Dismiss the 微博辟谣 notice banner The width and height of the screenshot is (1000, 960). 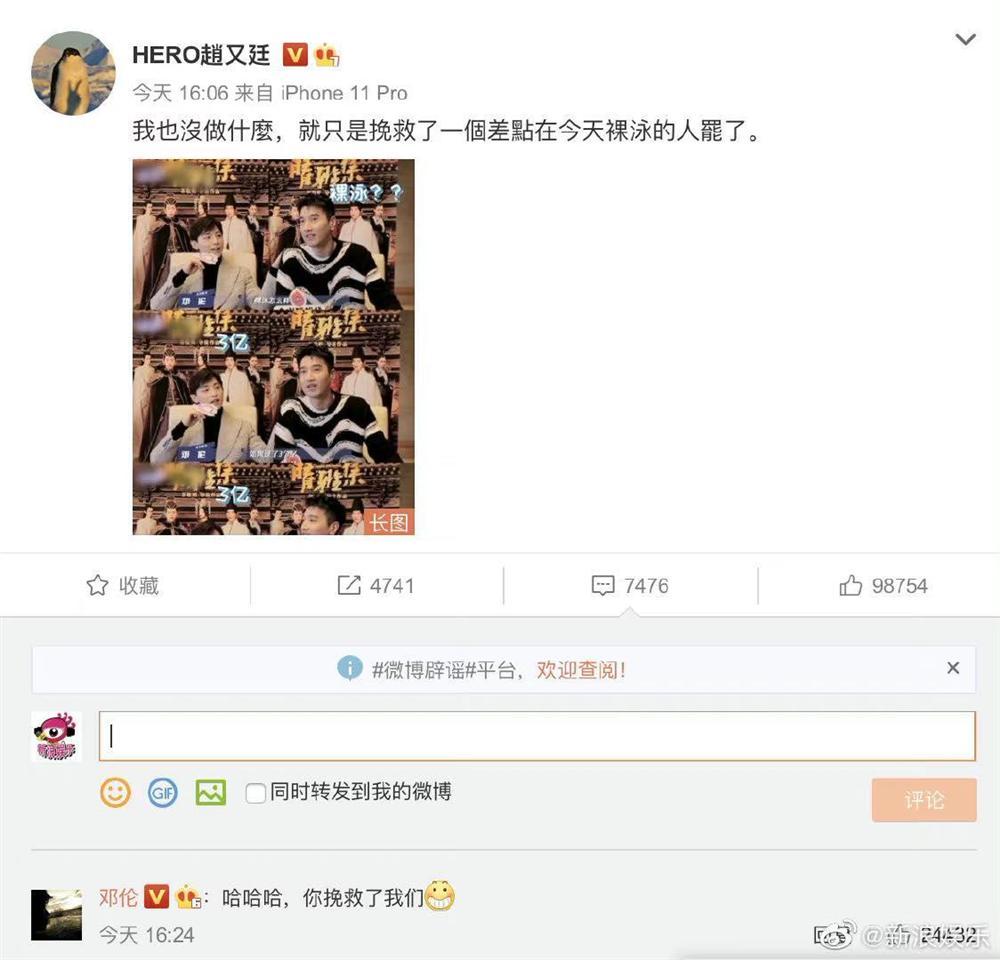pyautogui.click(x=953, y=668)
